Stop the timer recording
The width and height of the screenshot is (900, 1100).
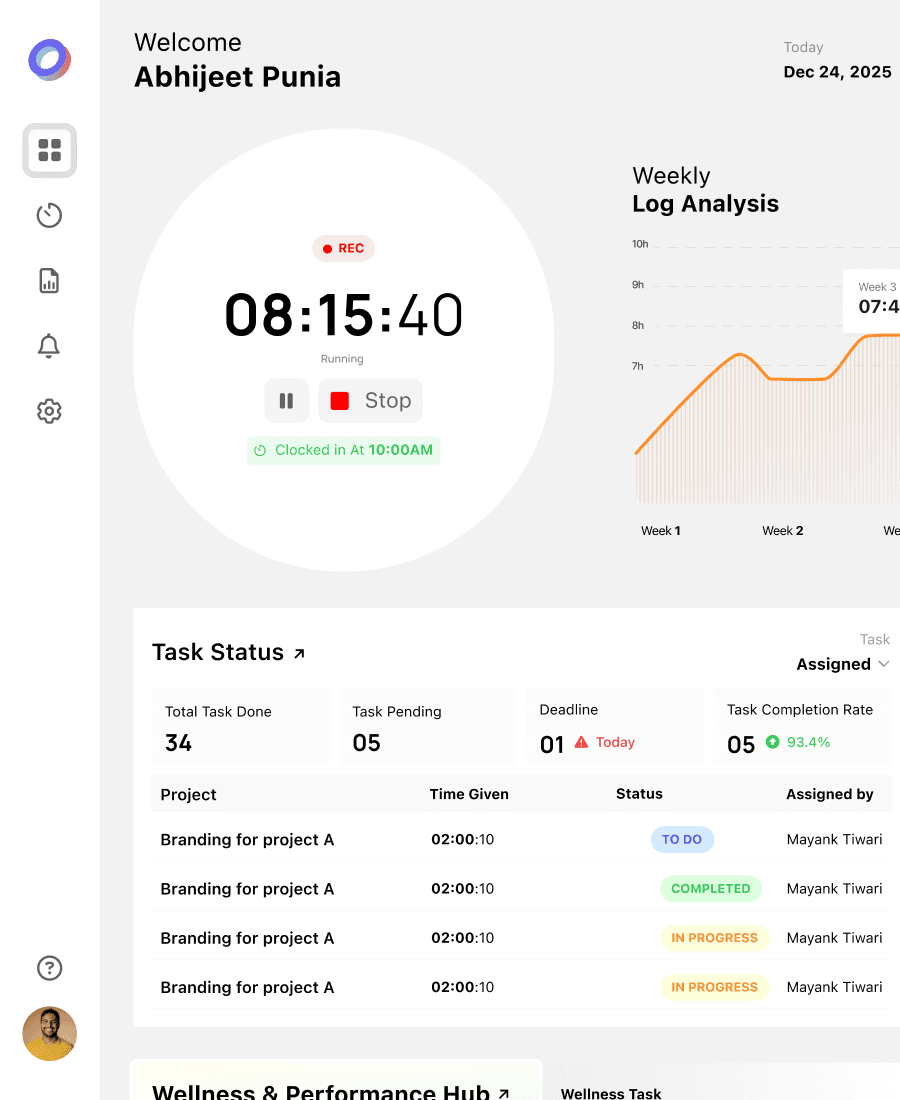[370, 401]
